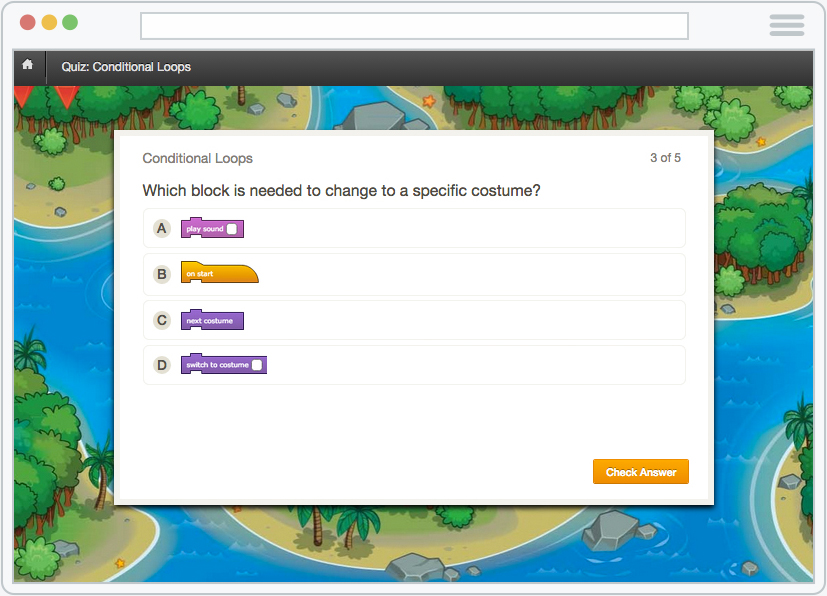
Task: Click the 3 of 5 progress indicator
Action: tap(665, 158)
